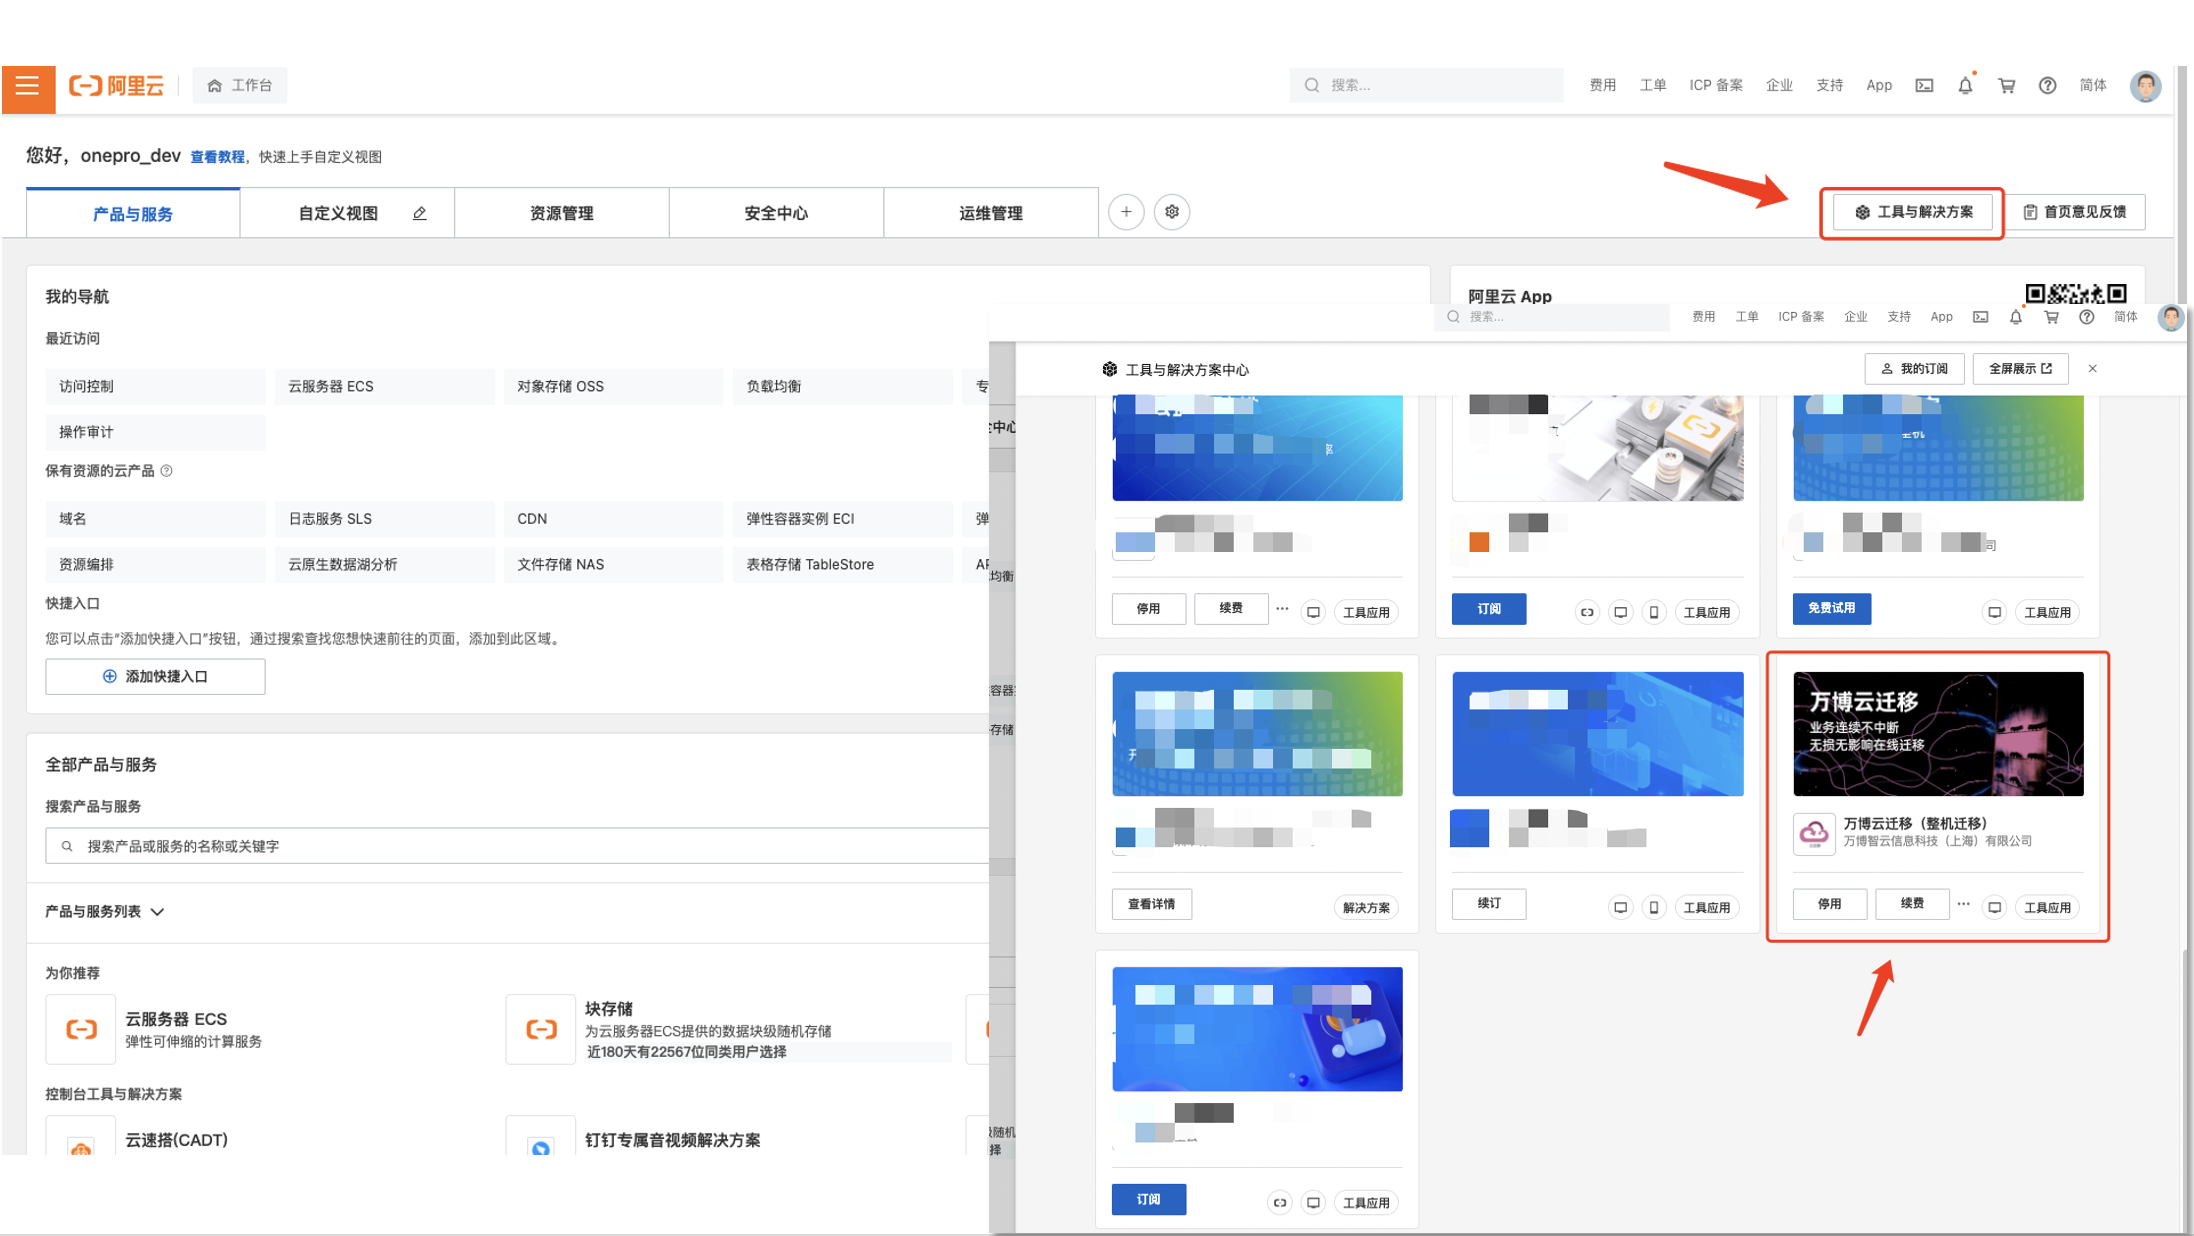Click the 首页意见反馈 button
This screenshot has width=2194, height=1236.
(x=2076, y=212)
